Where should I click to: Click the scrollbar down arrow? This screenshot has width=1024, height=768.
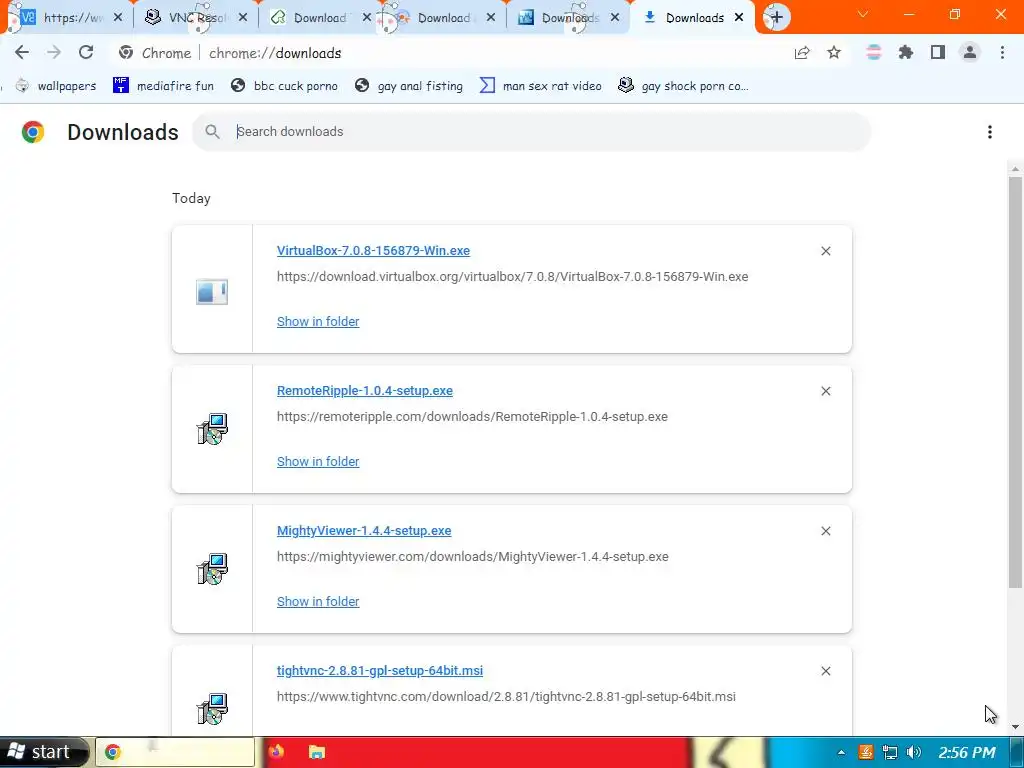pos(1015,727)
